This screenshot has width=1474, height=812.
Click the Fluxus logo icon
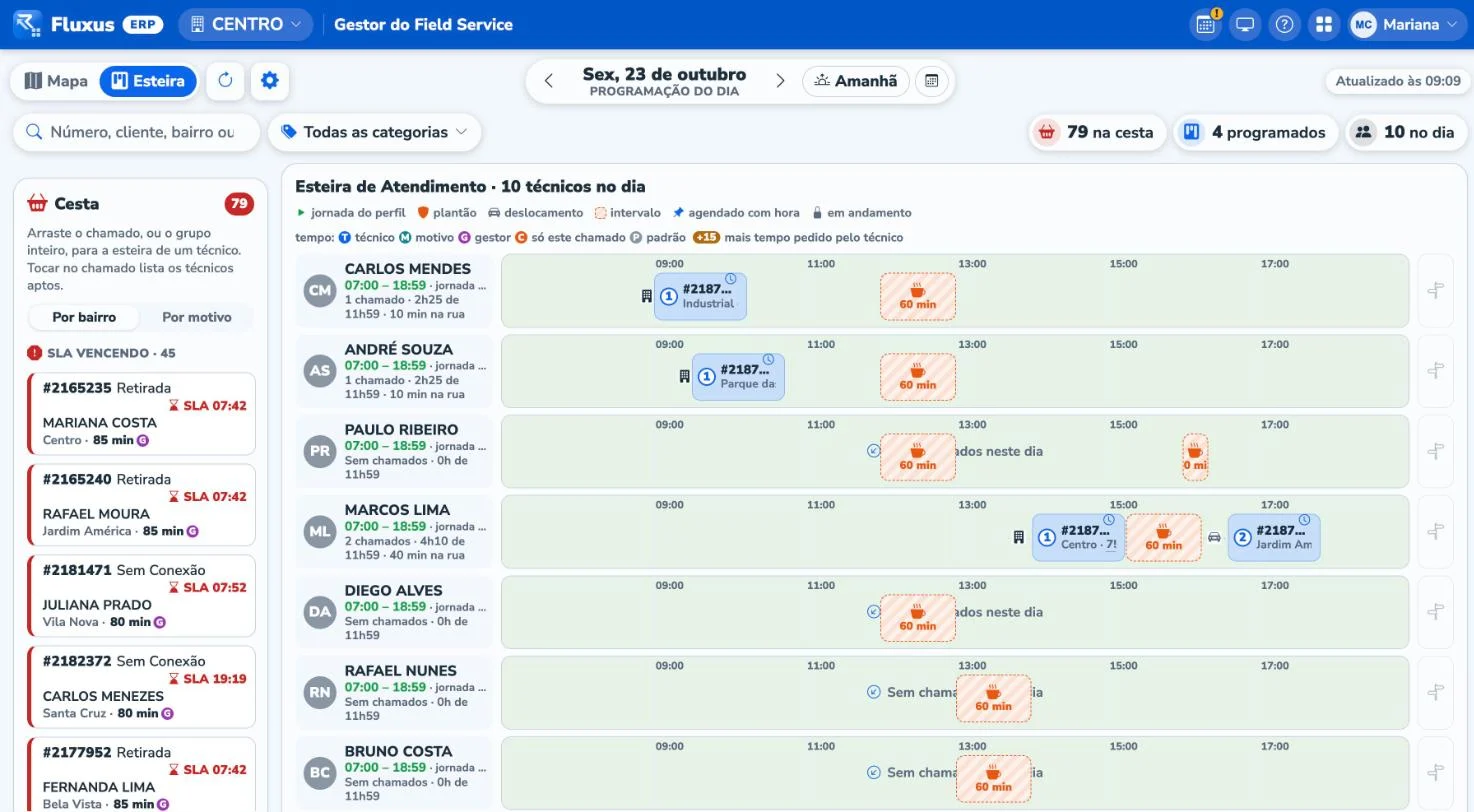pos(27,24)
